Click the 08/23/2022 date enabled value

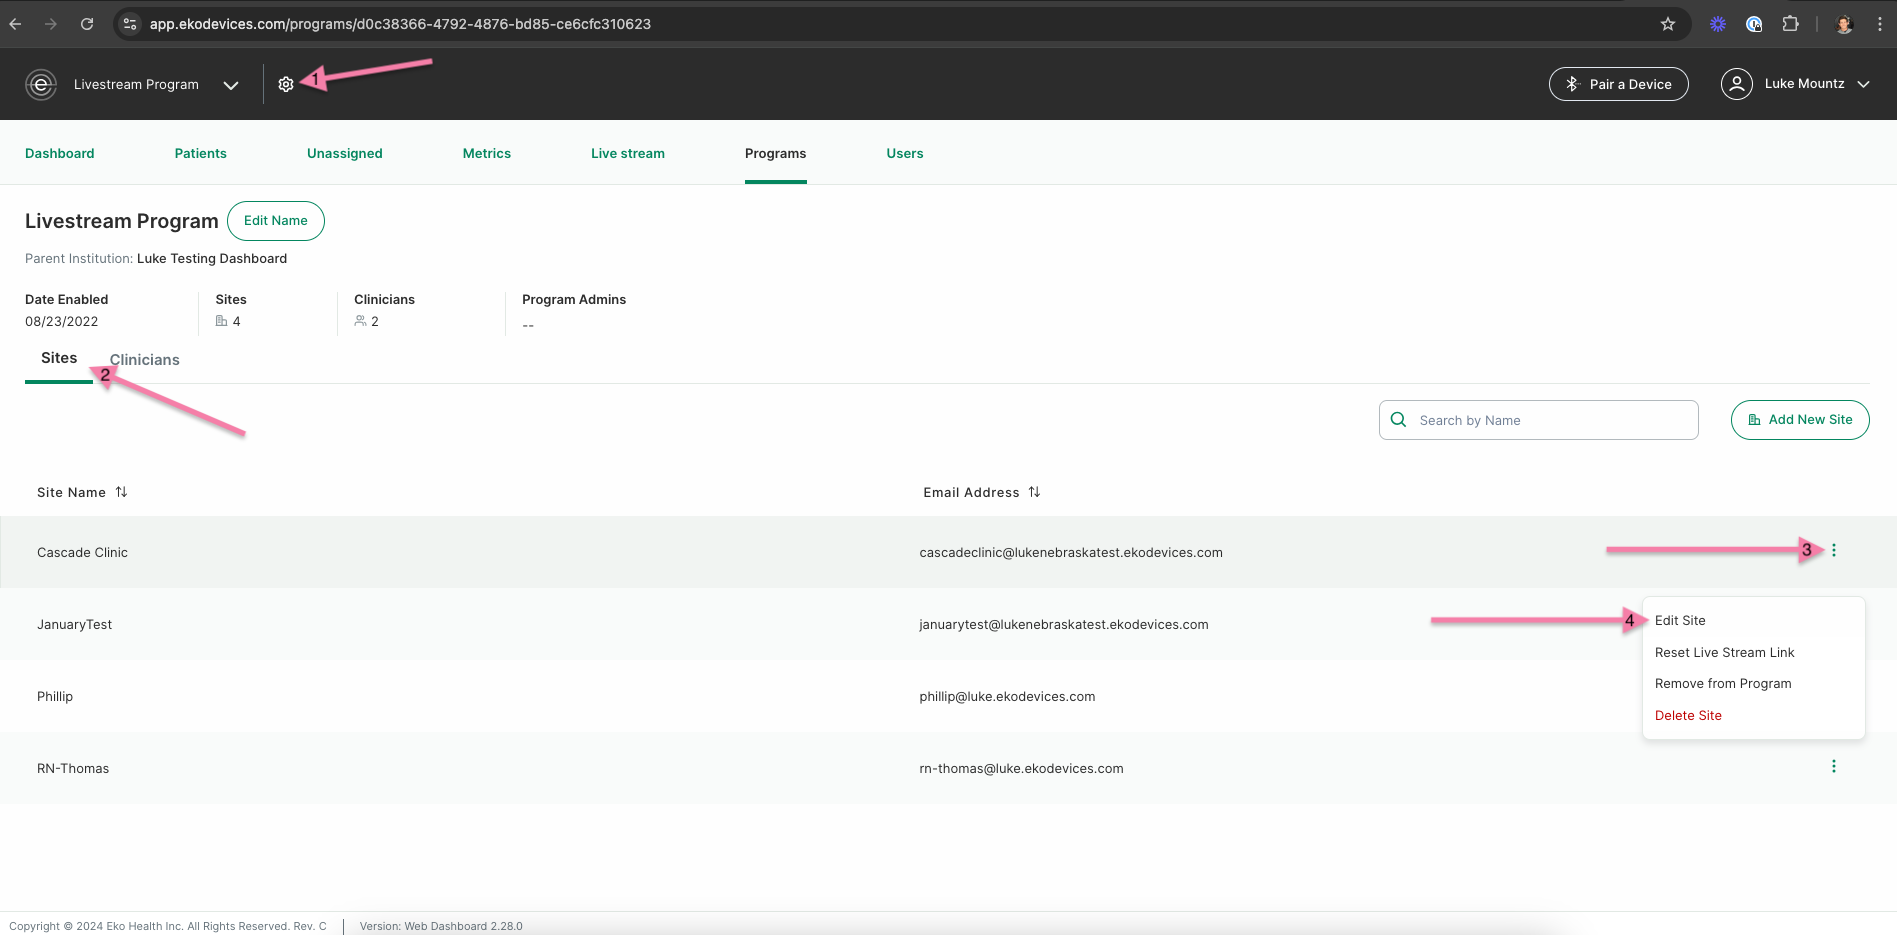[x=62, y=321]
